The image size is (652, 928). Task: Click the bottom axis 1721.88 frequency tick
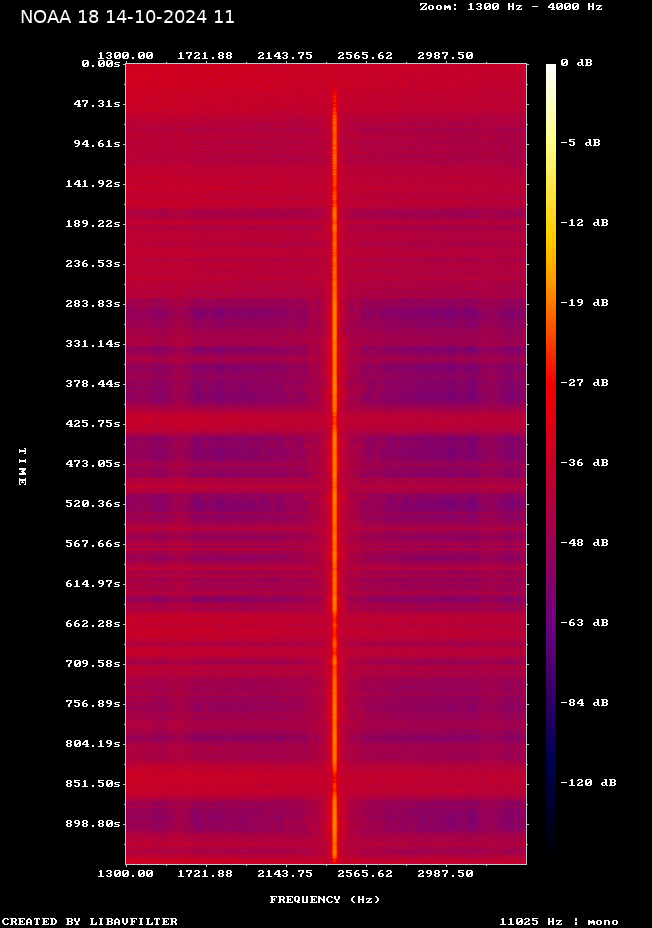coord(205,873)
